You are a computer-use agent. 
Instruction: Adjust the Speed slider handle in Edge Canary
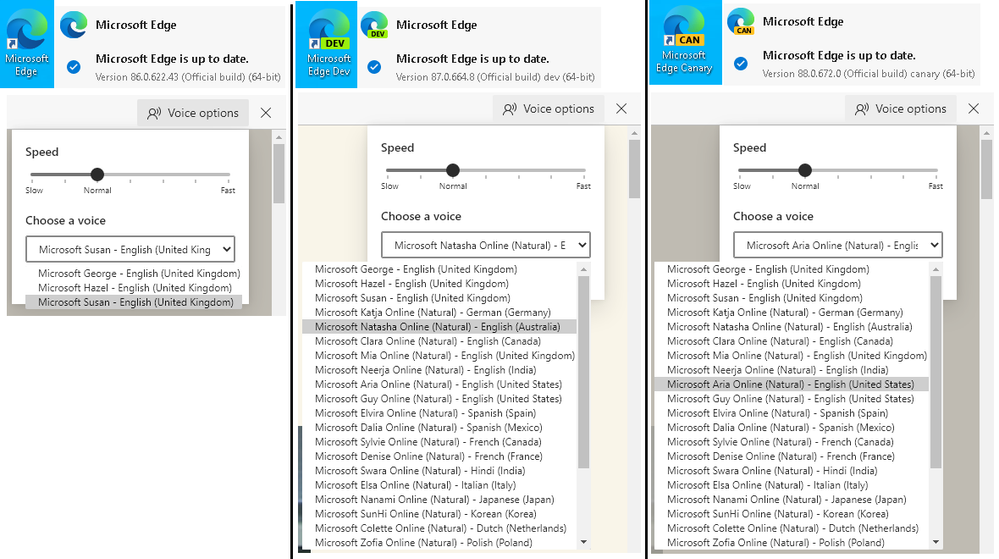click(x=805, y=170)
